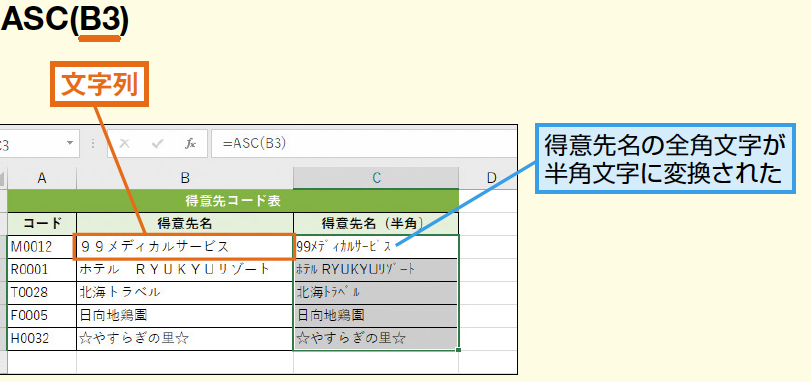Select cell with code H0032
The height and width of the screenshot is (382, 811).
click(x=42, y=339)
